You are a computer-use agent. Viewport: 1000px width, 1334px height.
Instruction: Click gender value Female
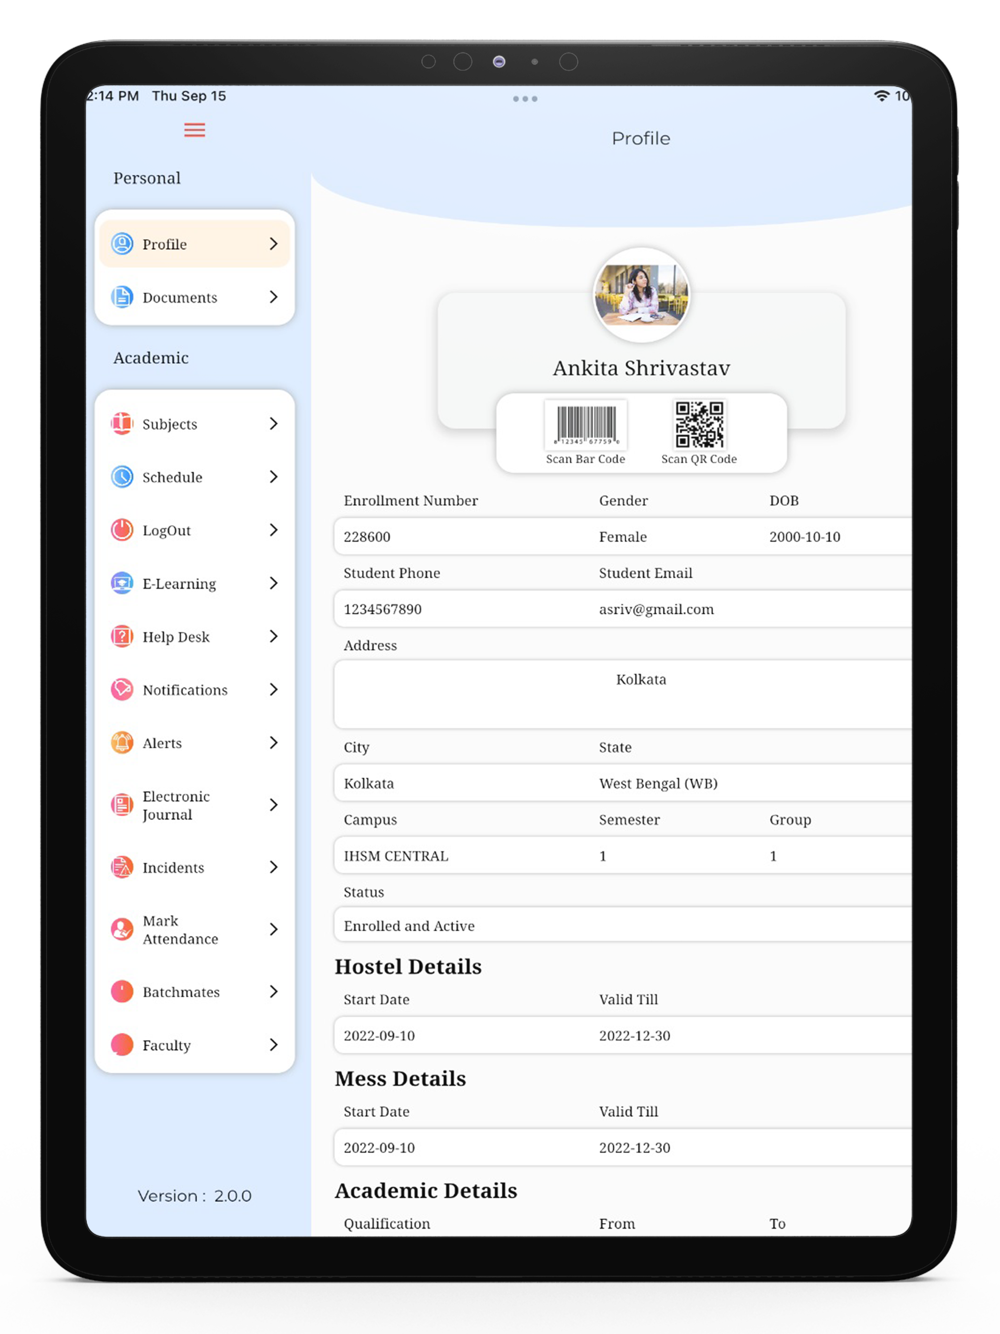623,537
